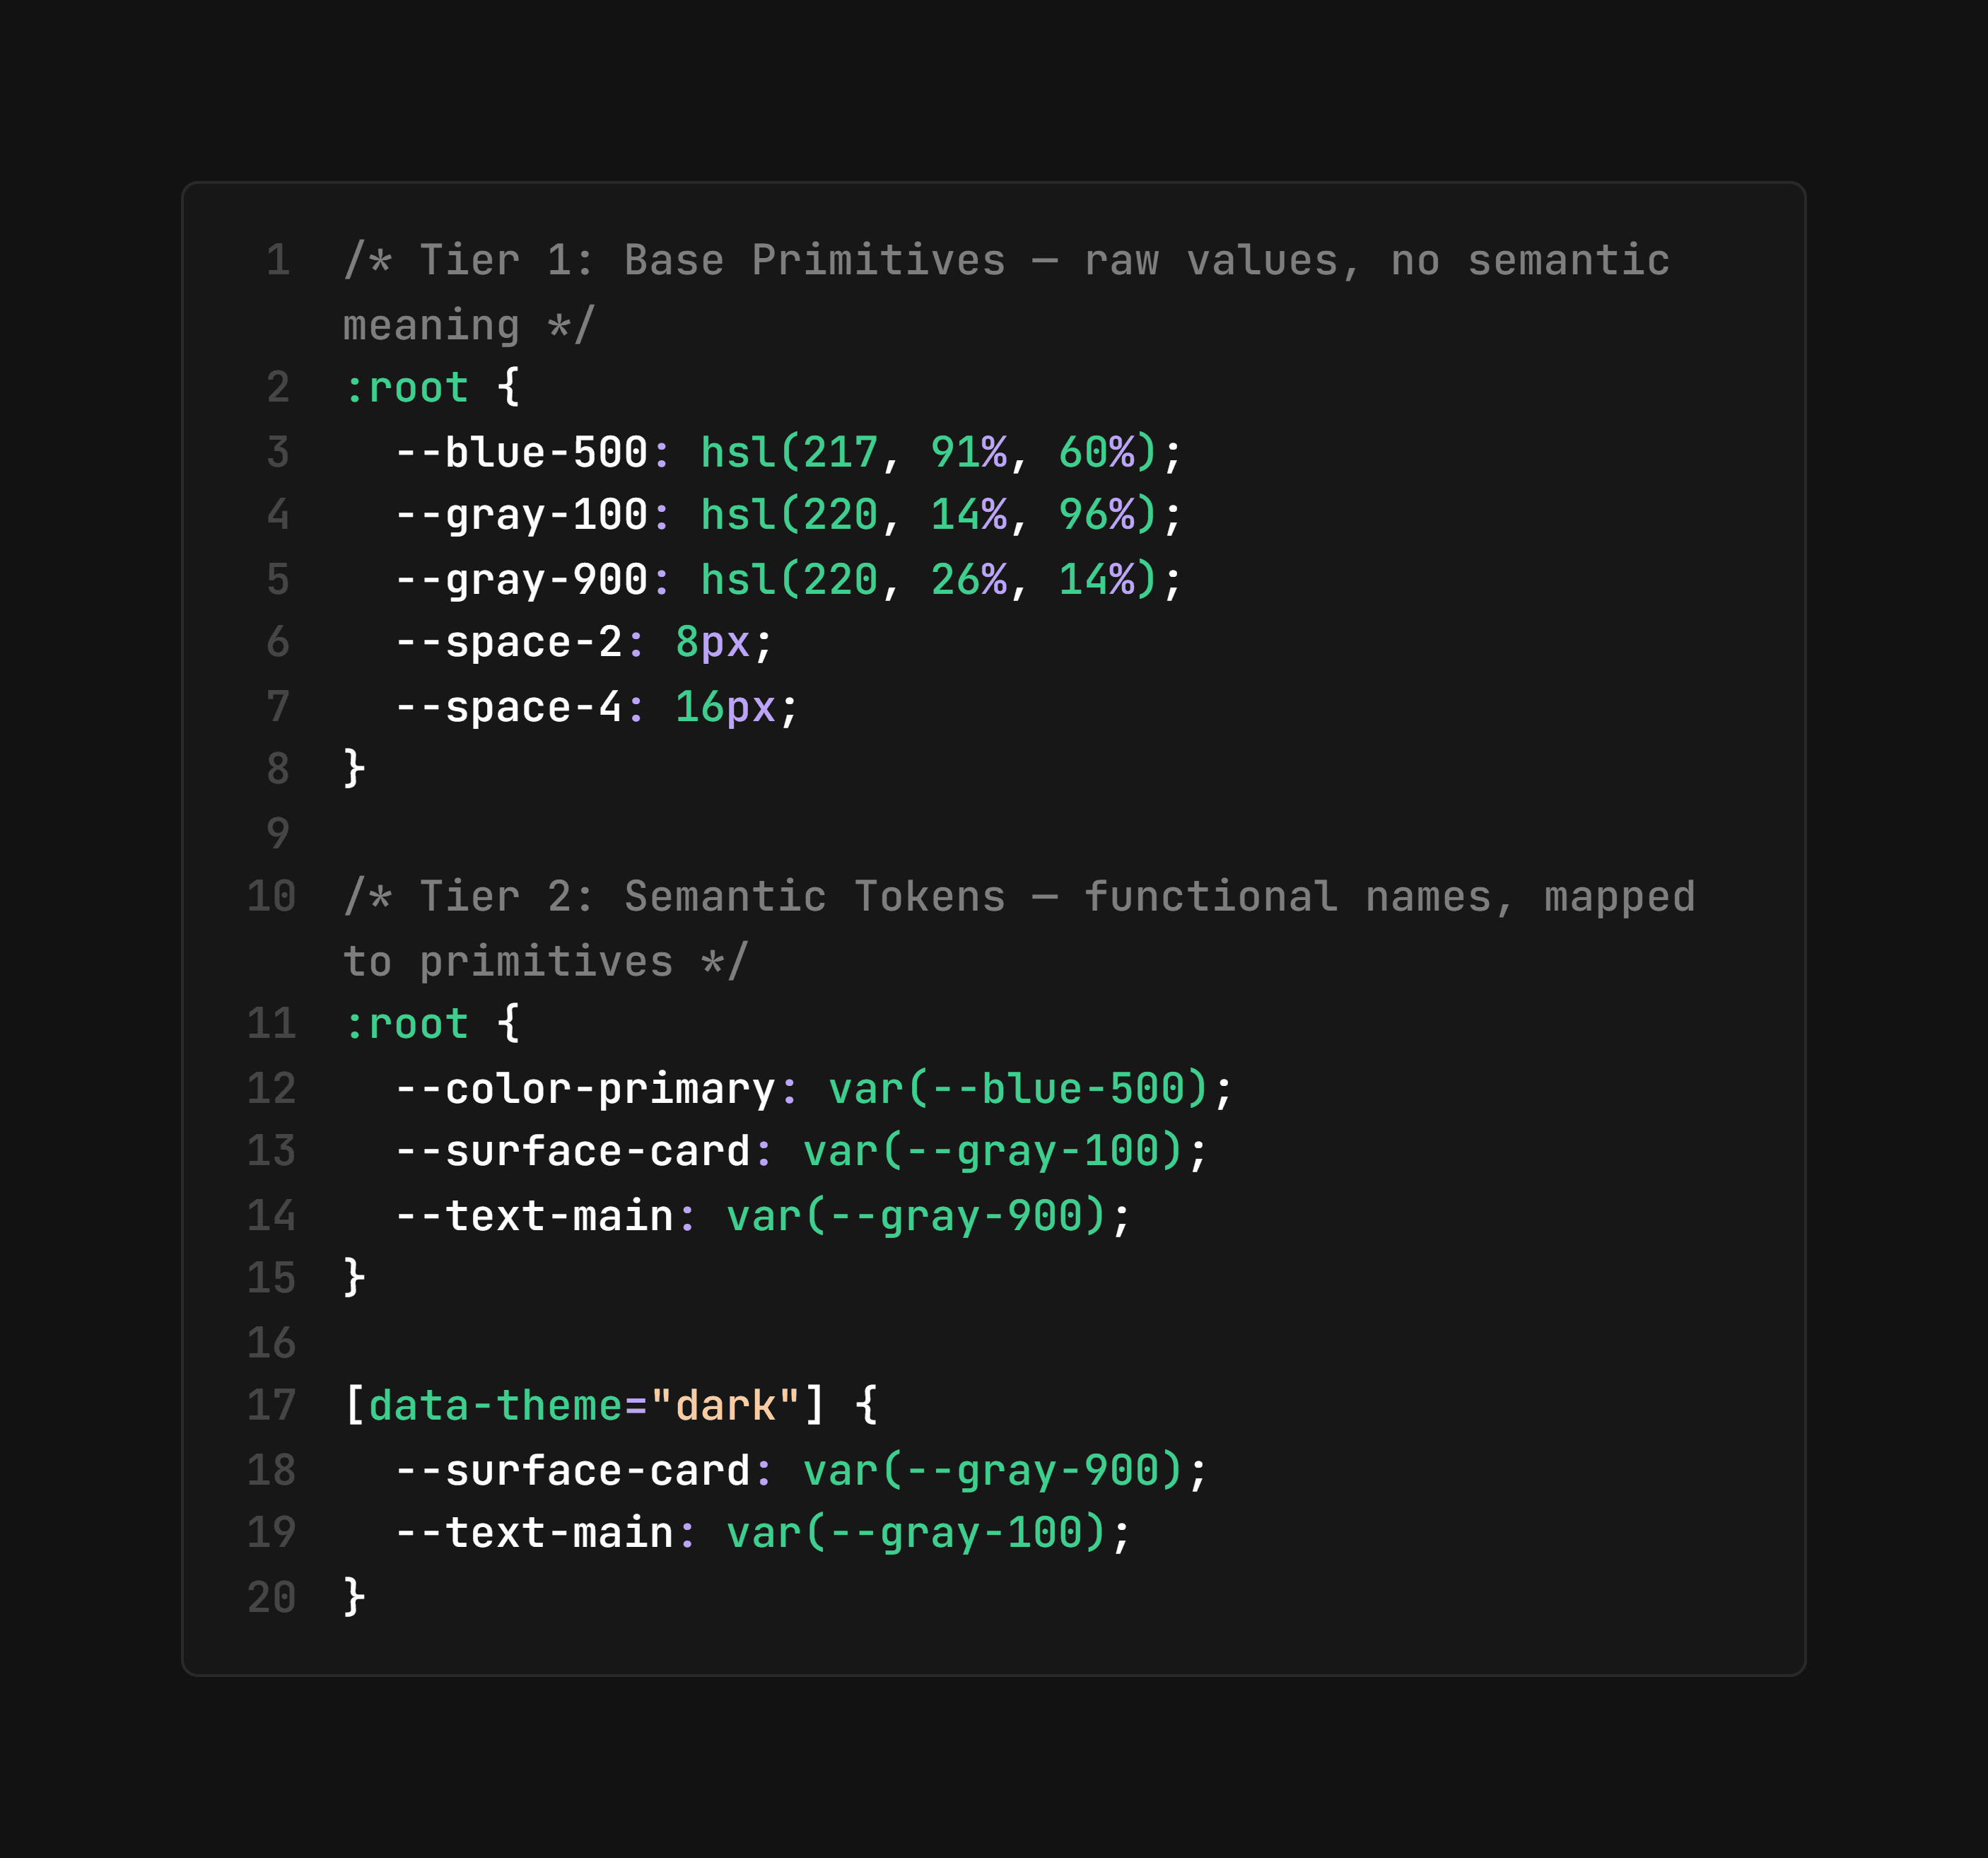Click the --gray-100 variable declaration
Image resolution: width=1988 pixels, height=1858 pixels.
789,515
